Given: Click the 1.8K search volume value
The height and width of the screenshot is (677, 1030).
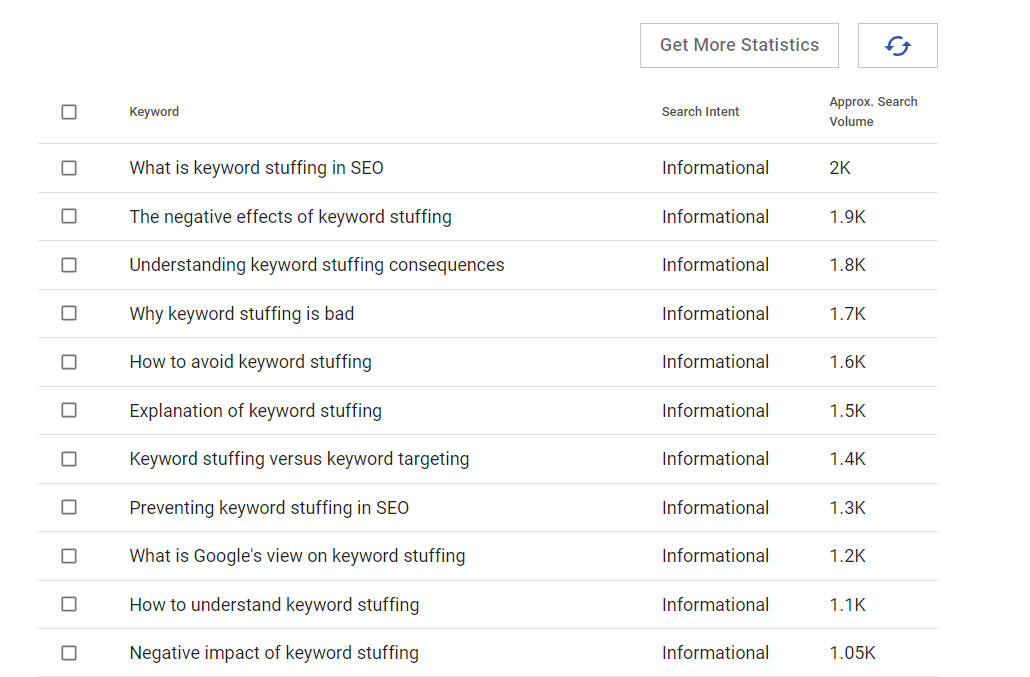Looking at the screenshot, I should (847, 265).
